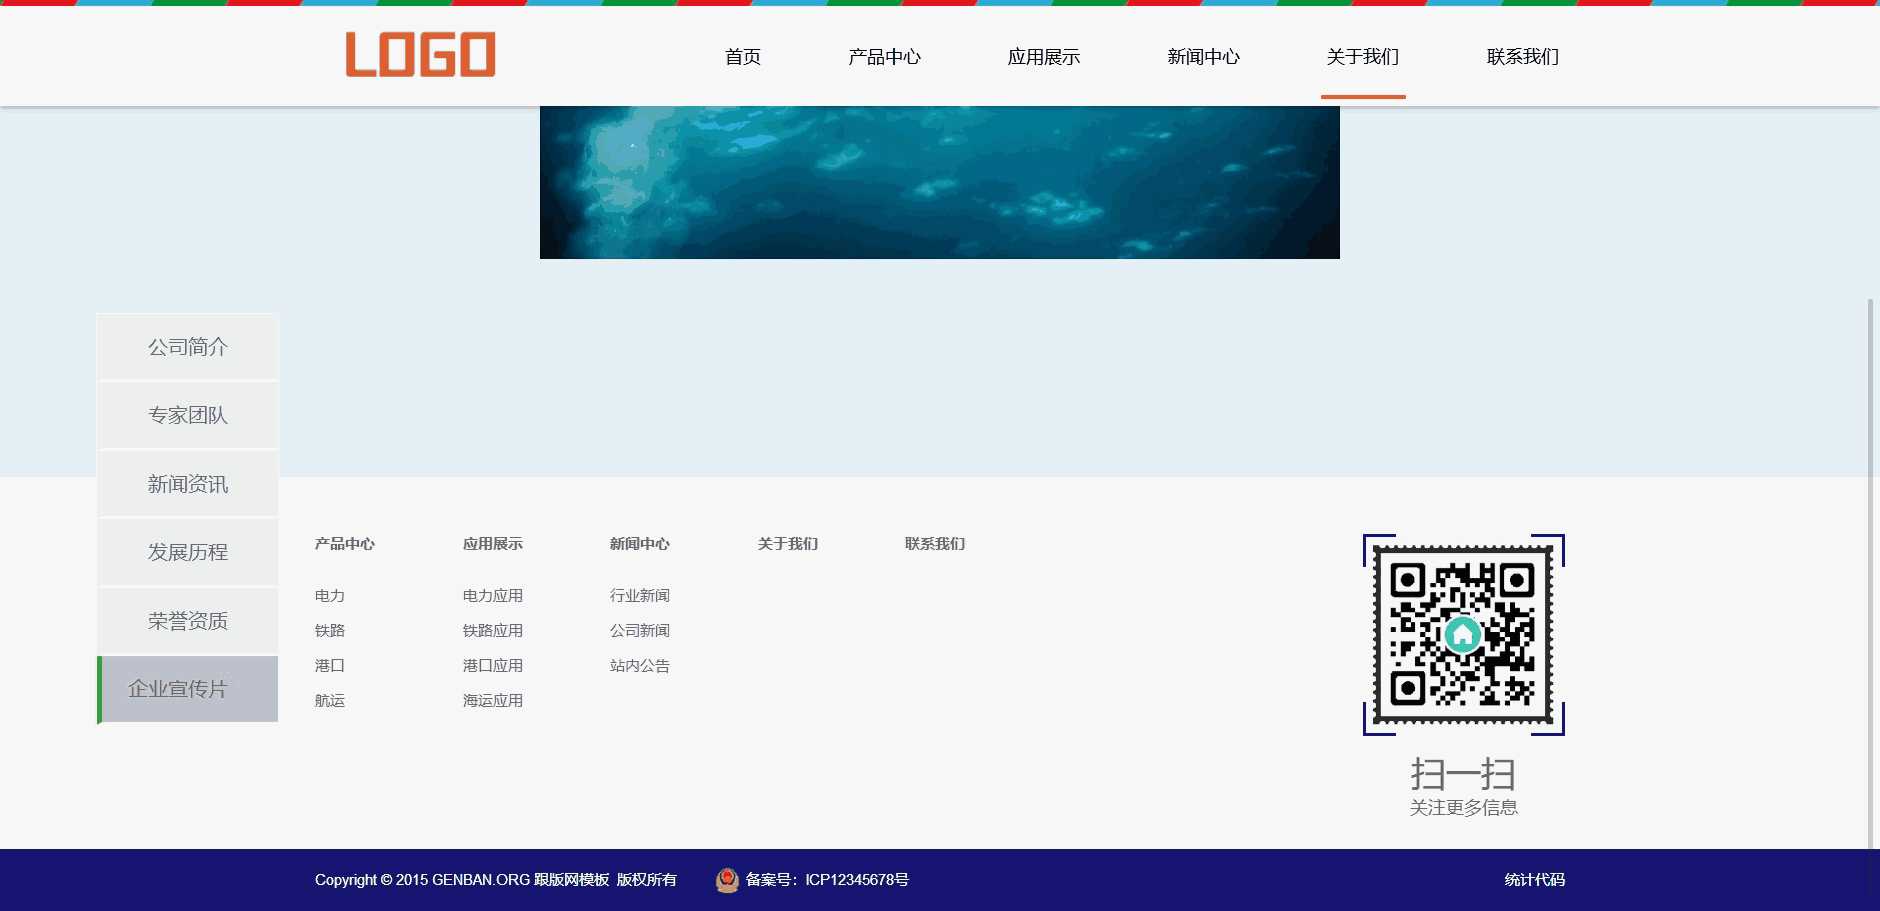Open the 联系我们 navigation item
This screenshot has width=1880, height=911.
click(x=1522, y=57)
